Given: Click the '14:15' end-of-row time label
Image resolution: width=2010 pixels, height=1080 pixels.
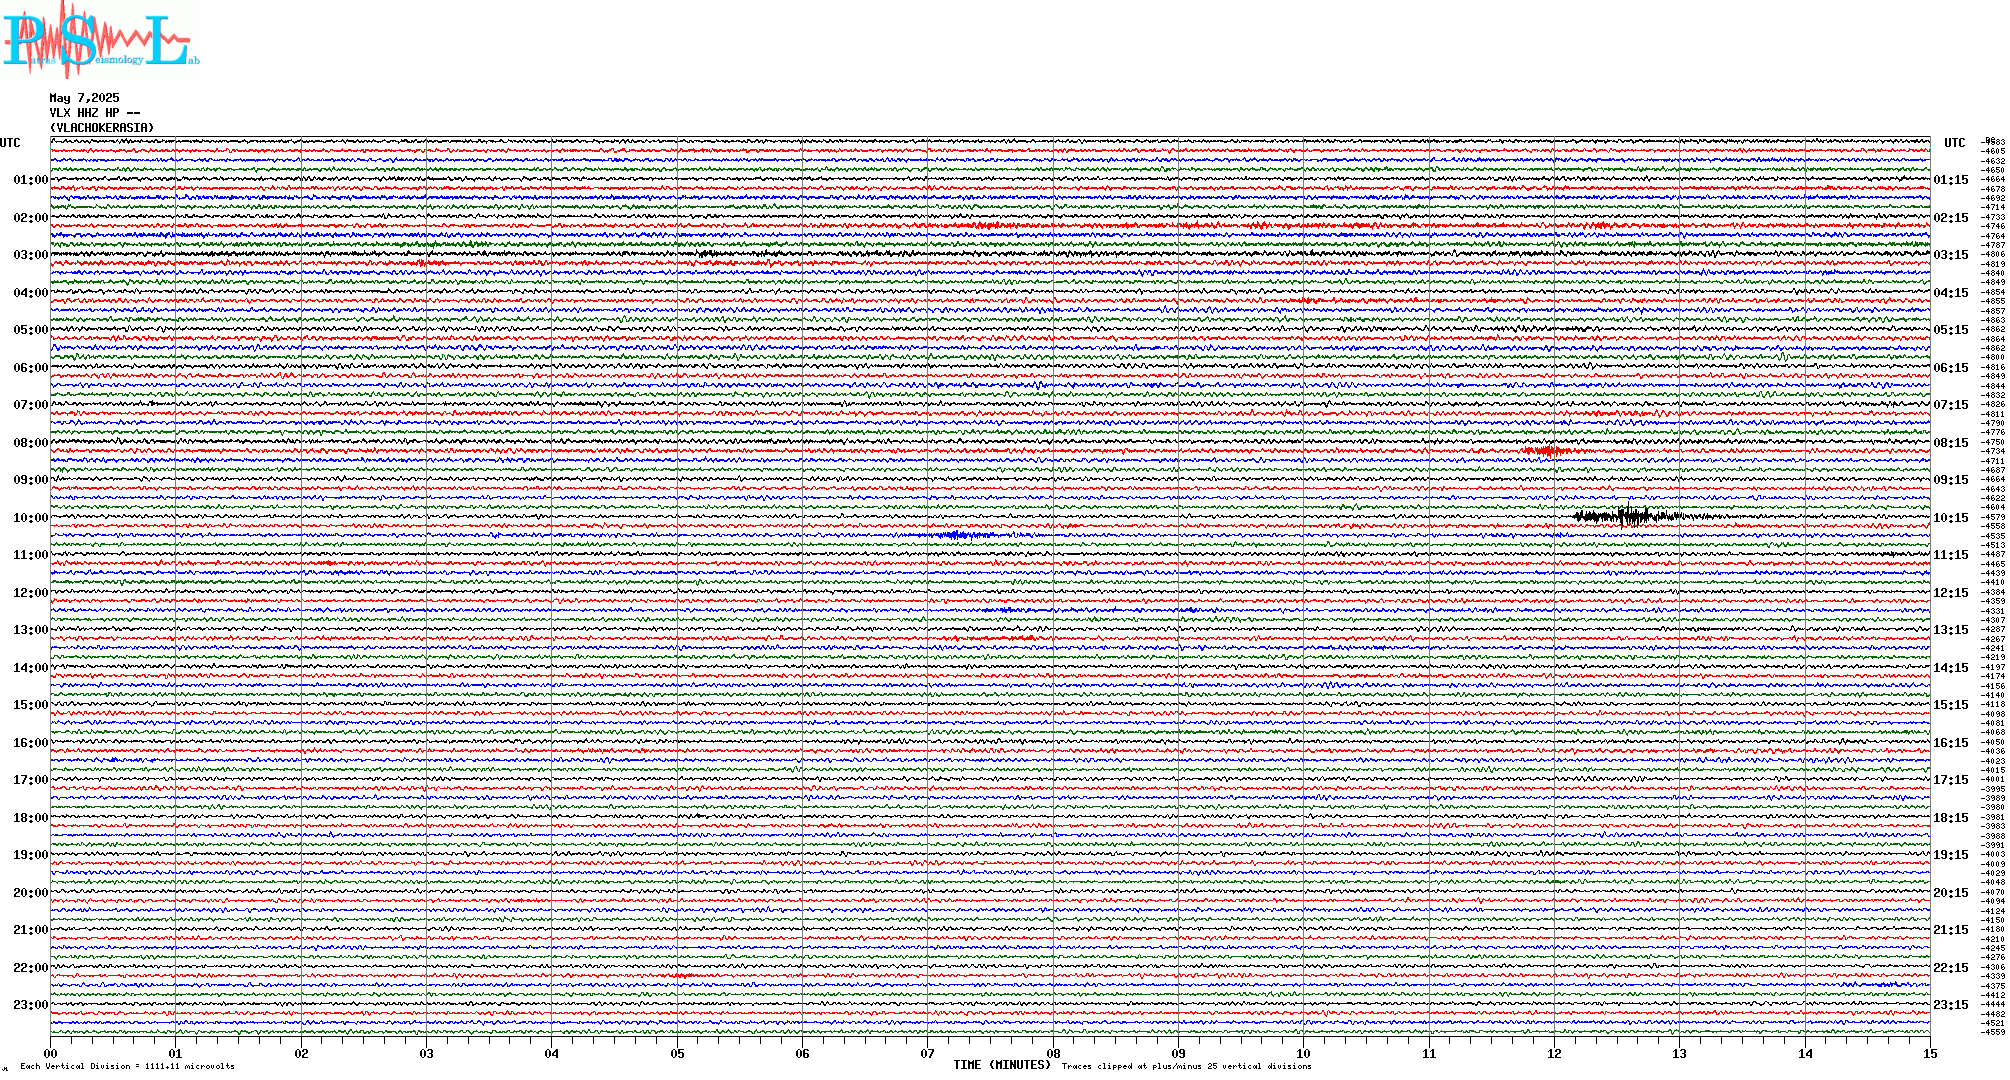Looking at the screenshot, I should (x=1951, y=668).
